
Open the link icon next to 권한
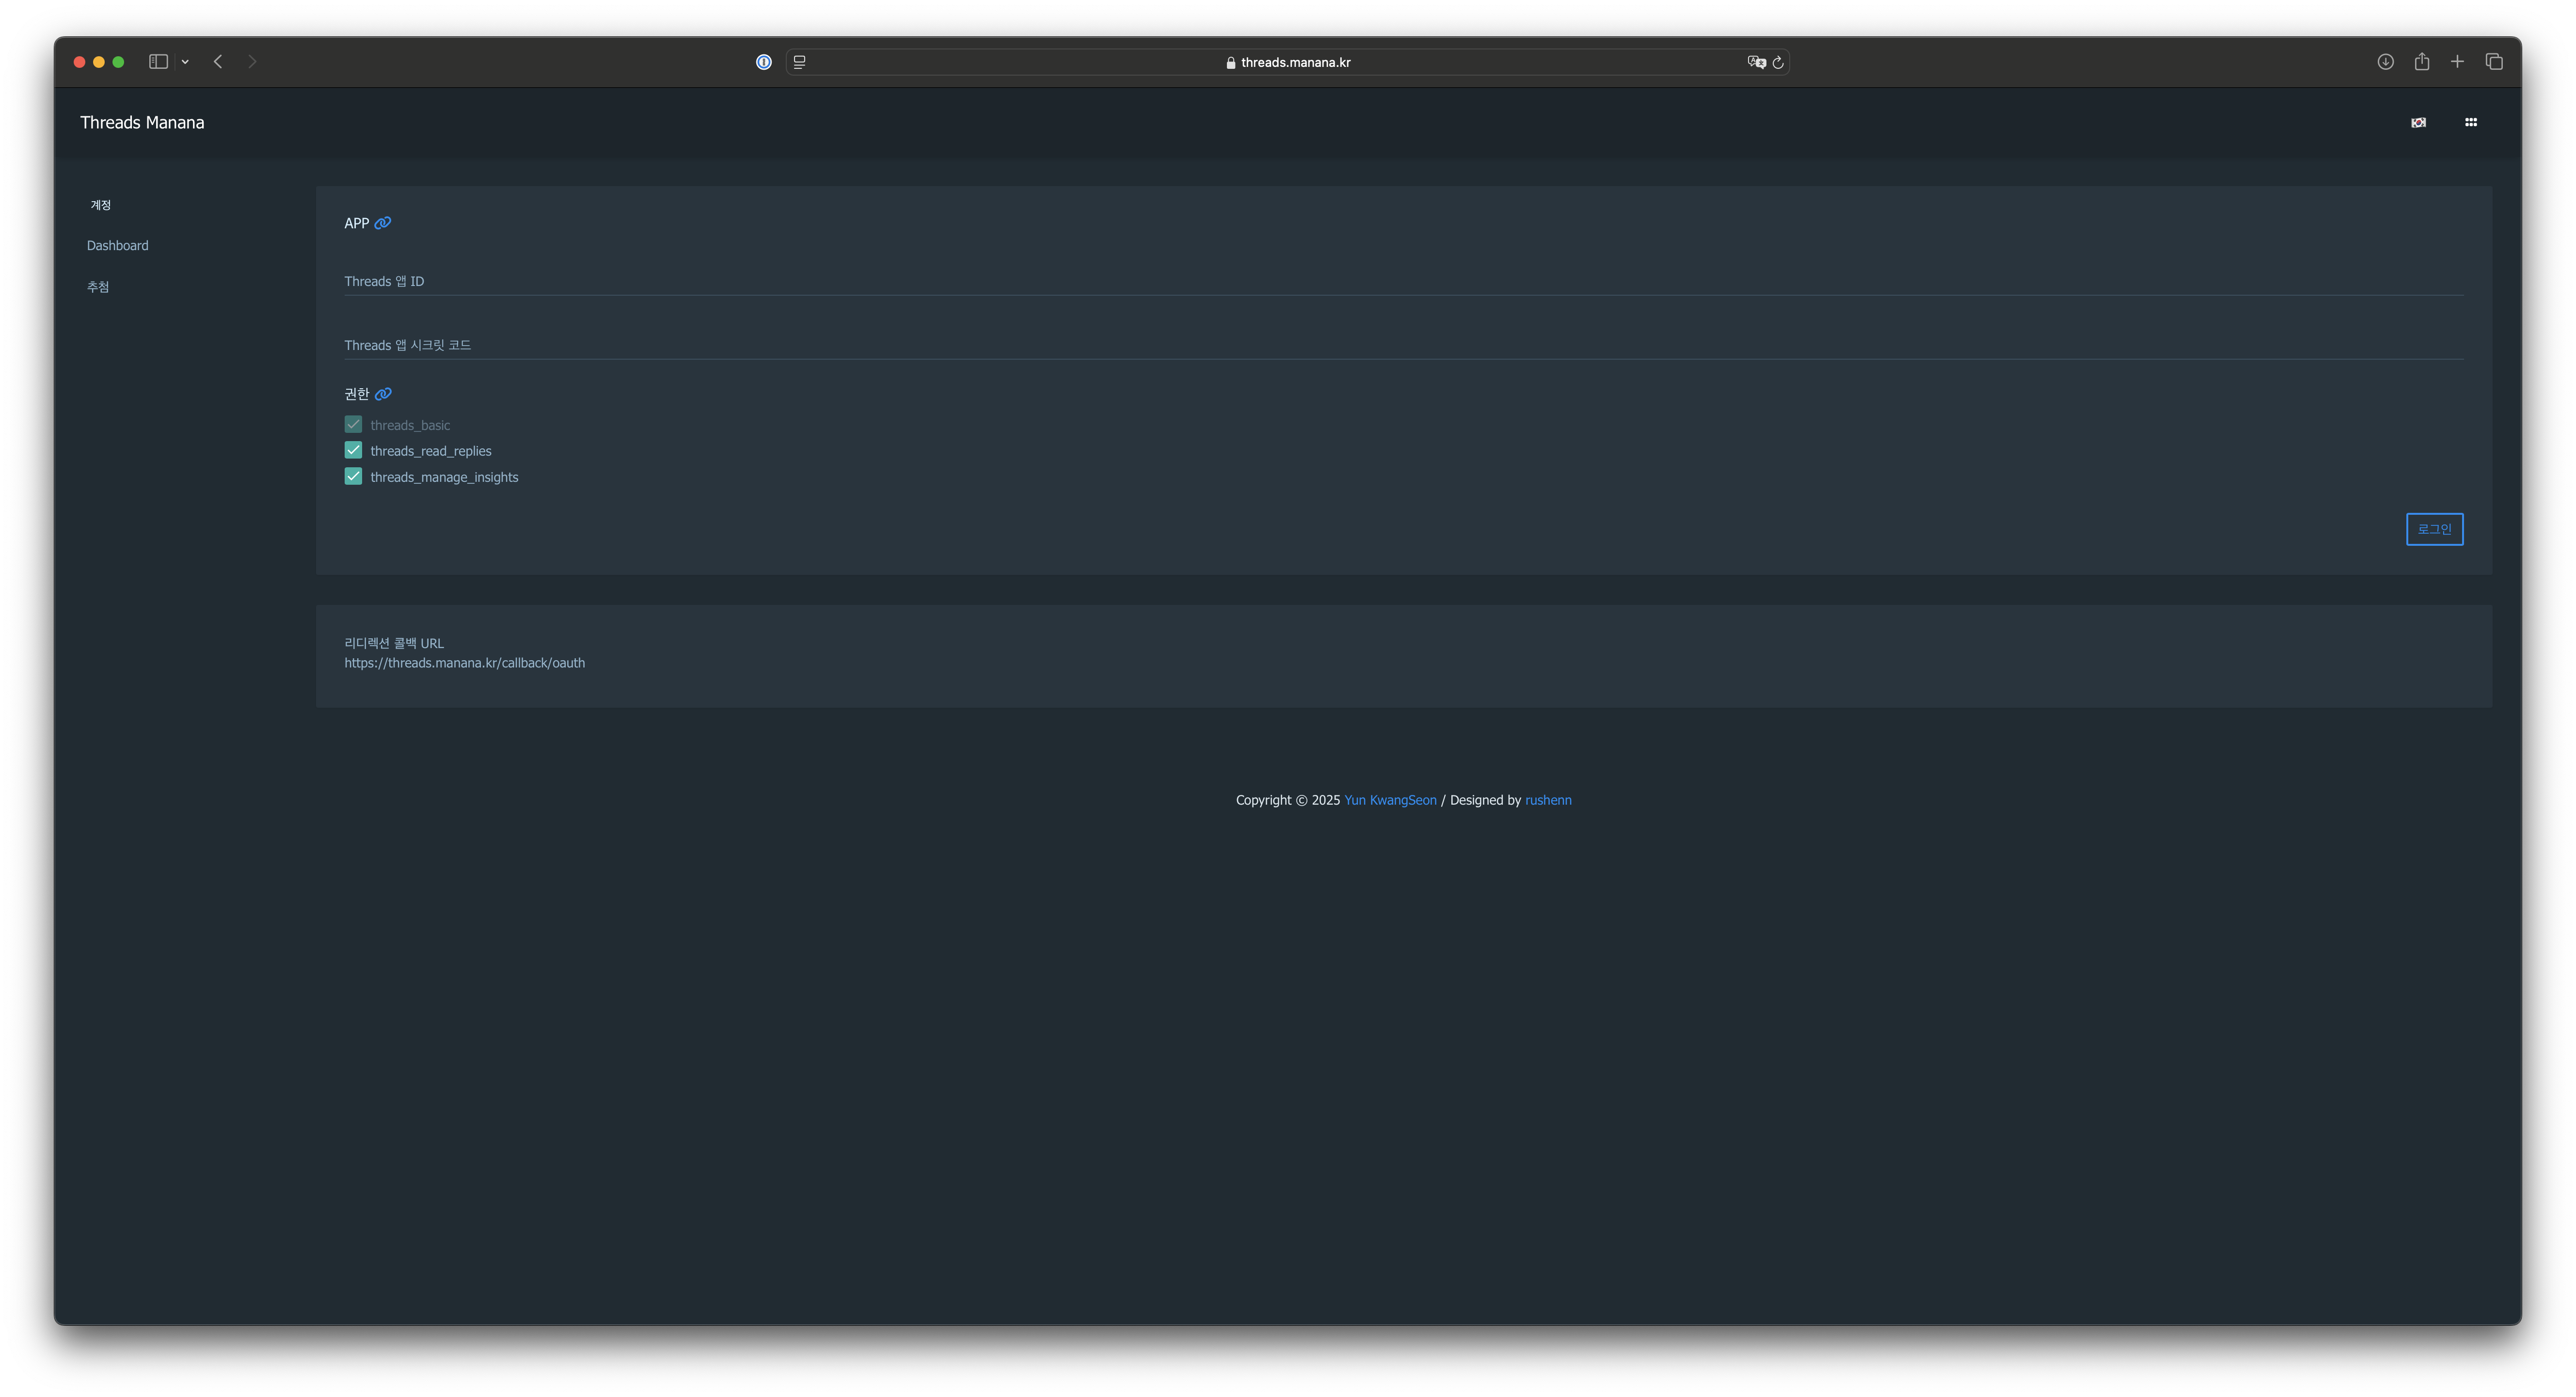click(x=383, y=394)
